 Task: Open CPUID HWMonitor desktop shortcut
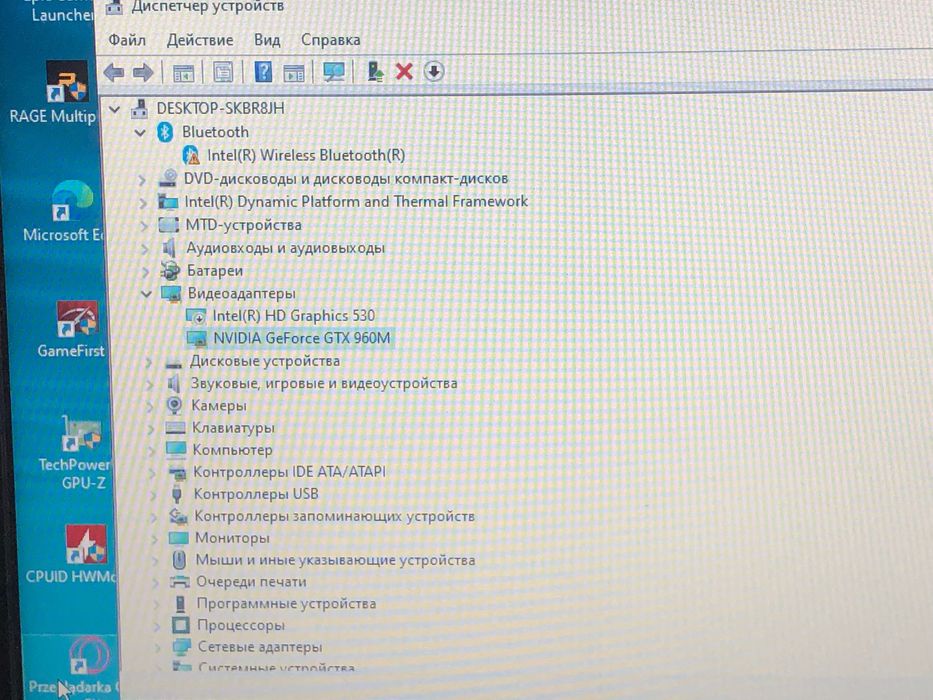pyautogui.click(x=86, y=543)
